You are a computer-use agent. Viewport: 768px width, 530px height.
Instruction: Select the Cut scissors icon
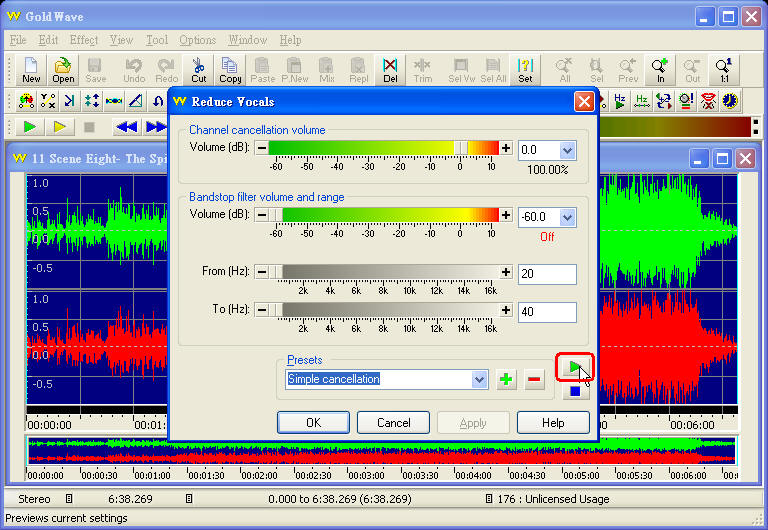tap(199, 71)
